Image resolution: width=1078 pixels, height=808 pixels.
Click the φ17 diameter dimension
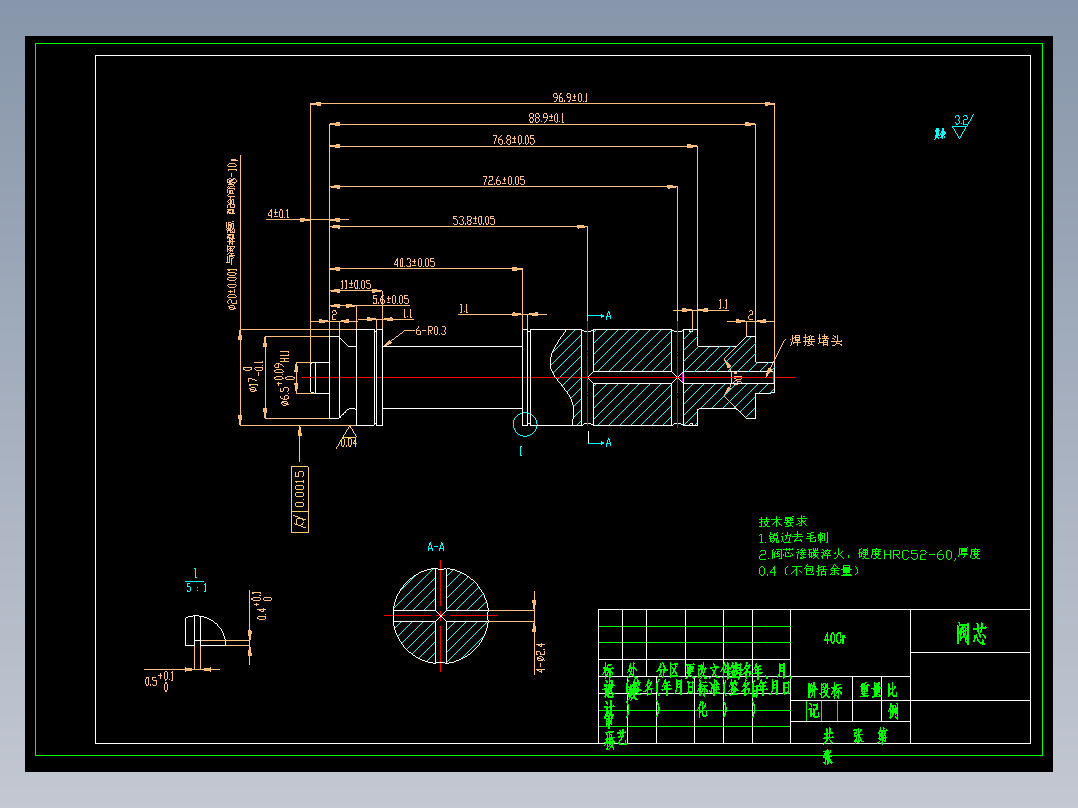click(x=252, y=377)
